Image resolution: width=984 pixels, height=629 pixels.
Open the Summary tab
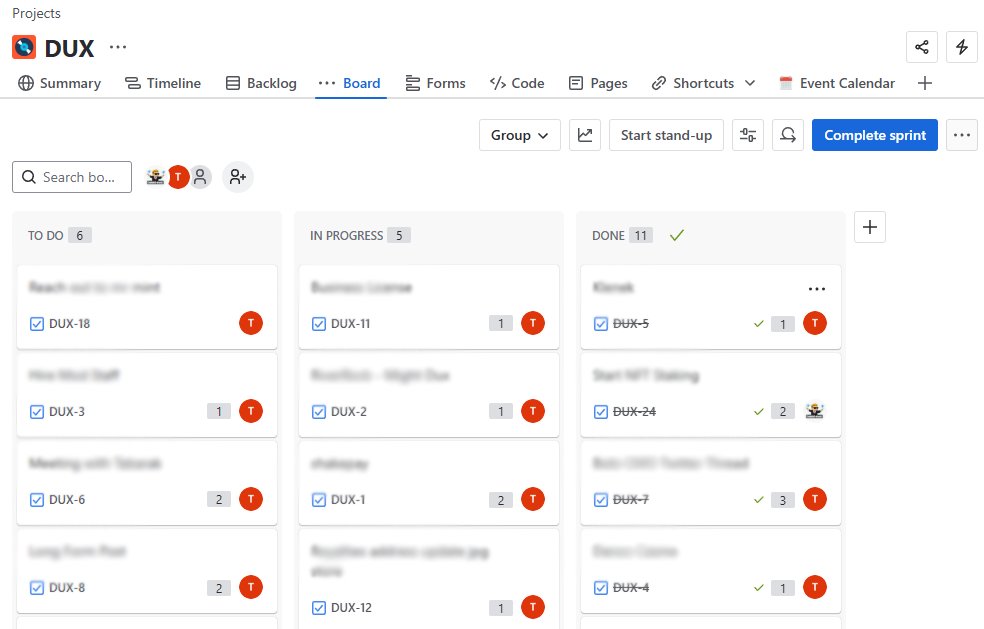pyautogui.click(x=60, y=83)
